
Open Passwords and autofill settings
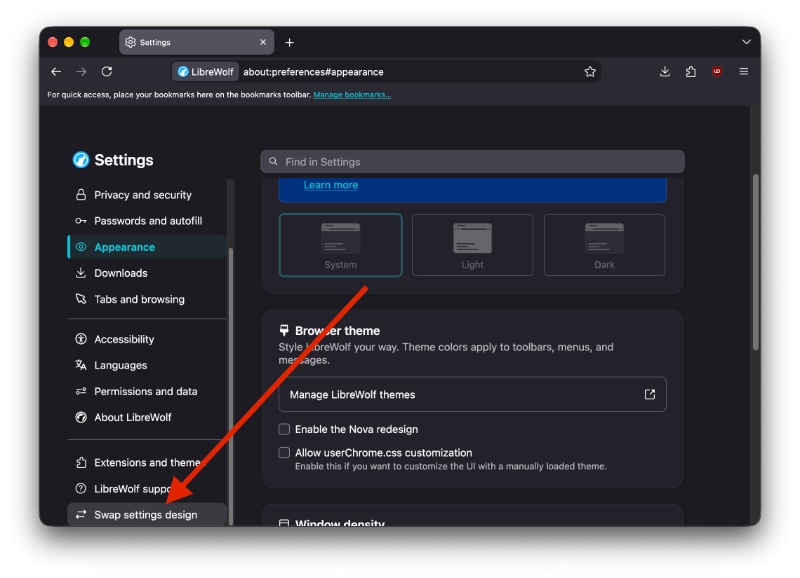[x=146, y=221]
